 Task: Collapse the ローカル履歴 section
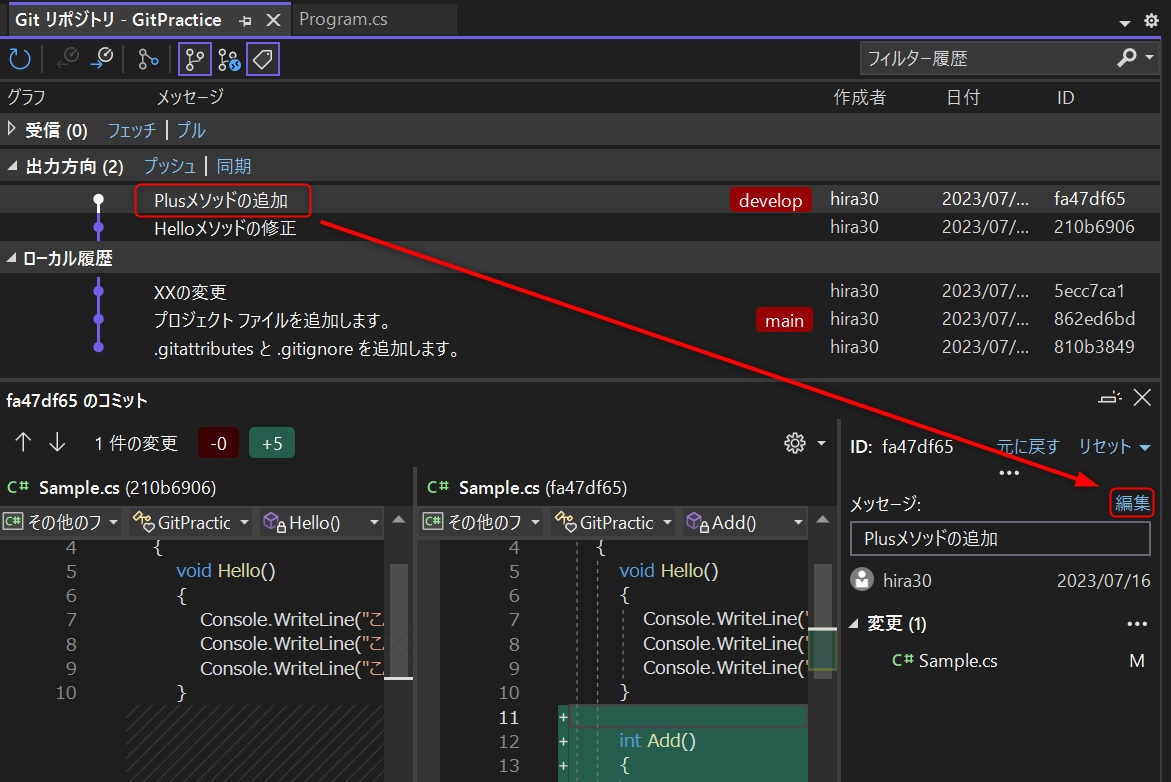(12, 258)
